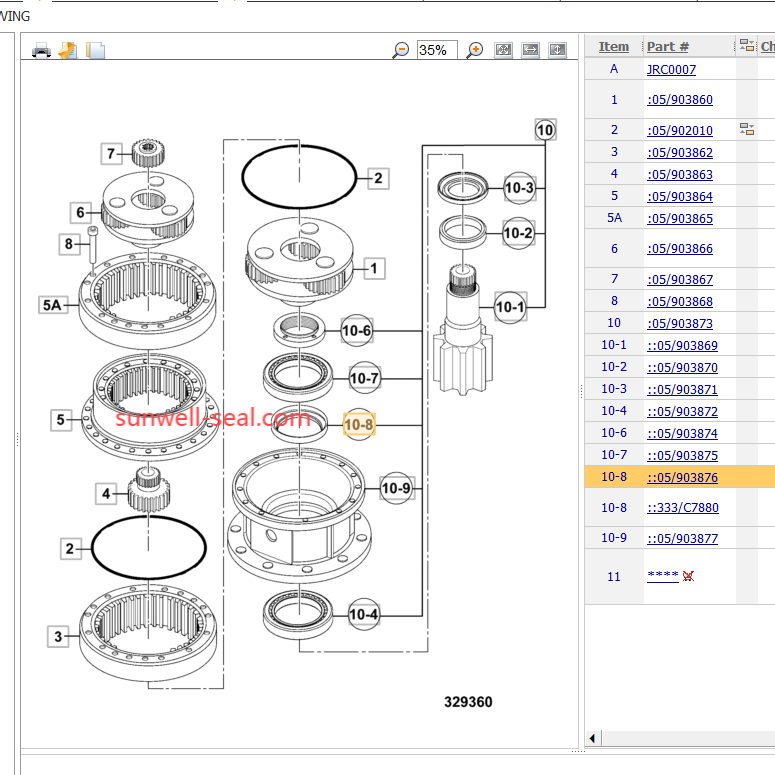This screenshot has width=775, height=775.
Task: Select the 5A callout label on diagram
Action: coord(53,305)
